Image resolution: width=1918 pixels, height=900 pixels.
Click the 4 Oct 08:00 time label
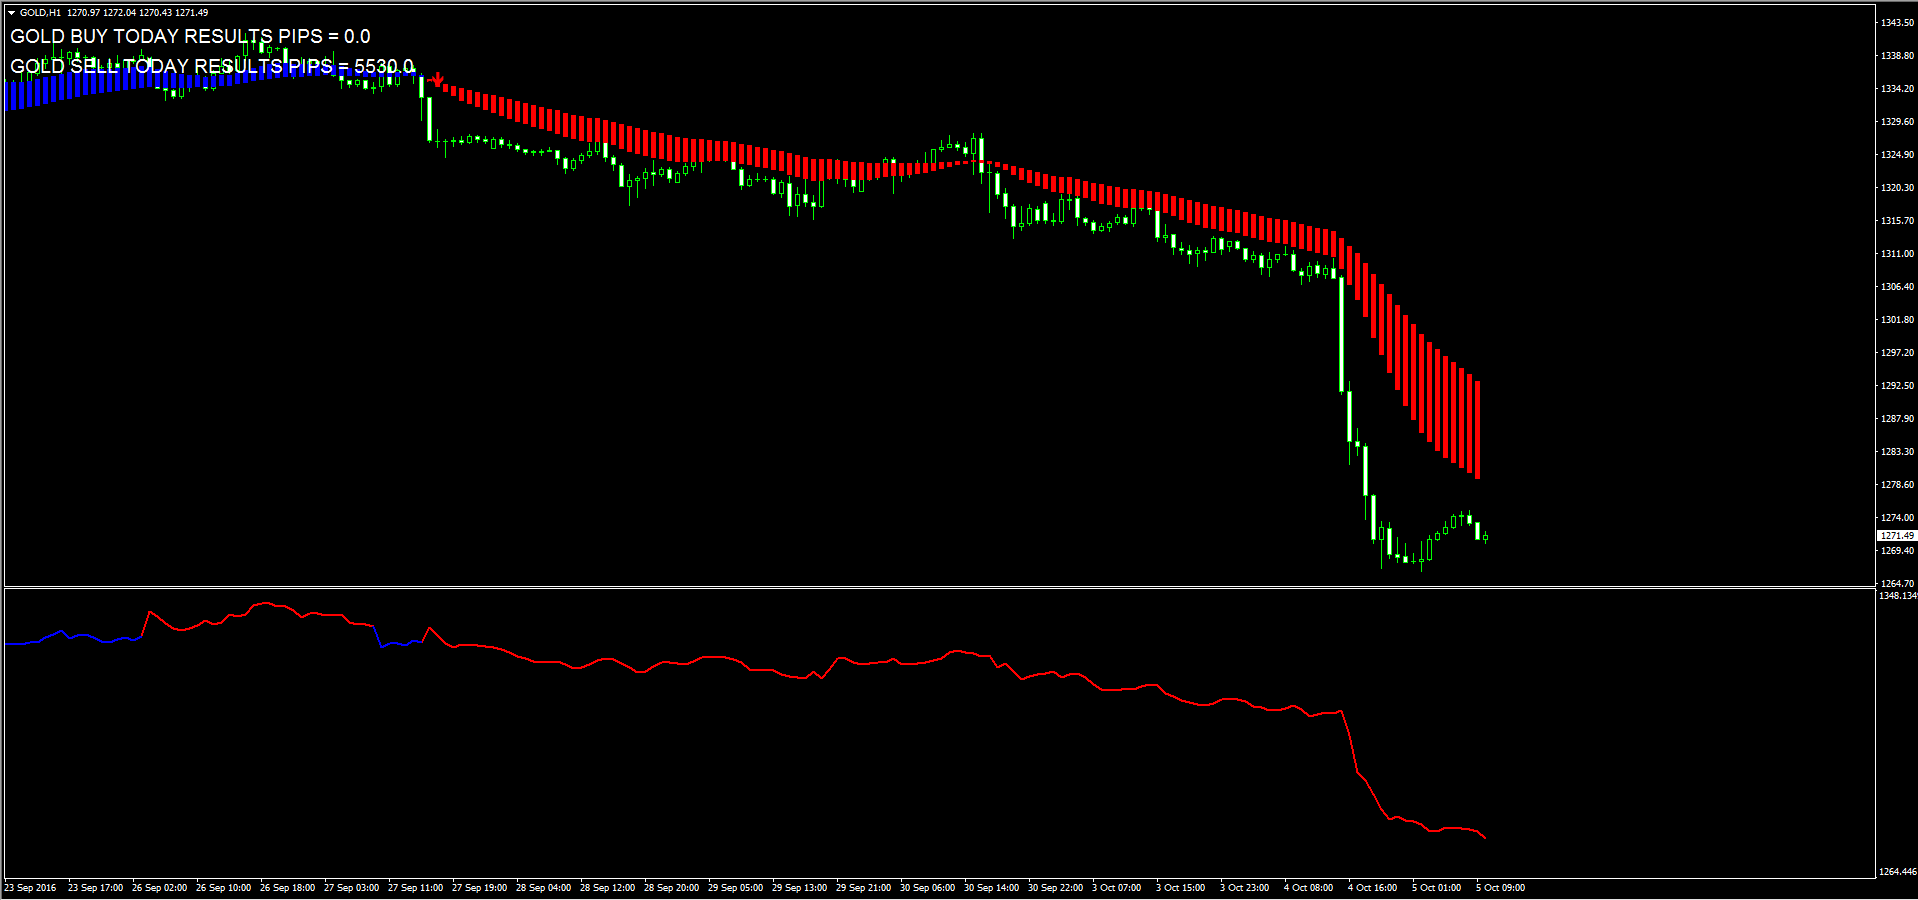[1308, 888]
